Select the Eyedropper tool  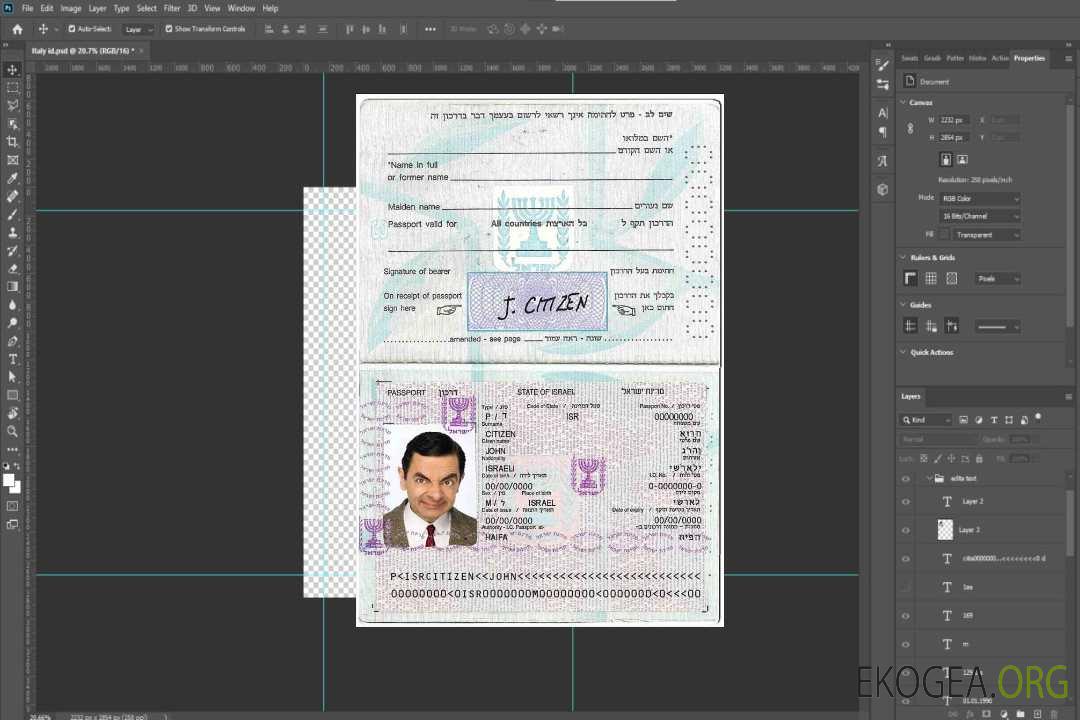click(x=12, y=178)
